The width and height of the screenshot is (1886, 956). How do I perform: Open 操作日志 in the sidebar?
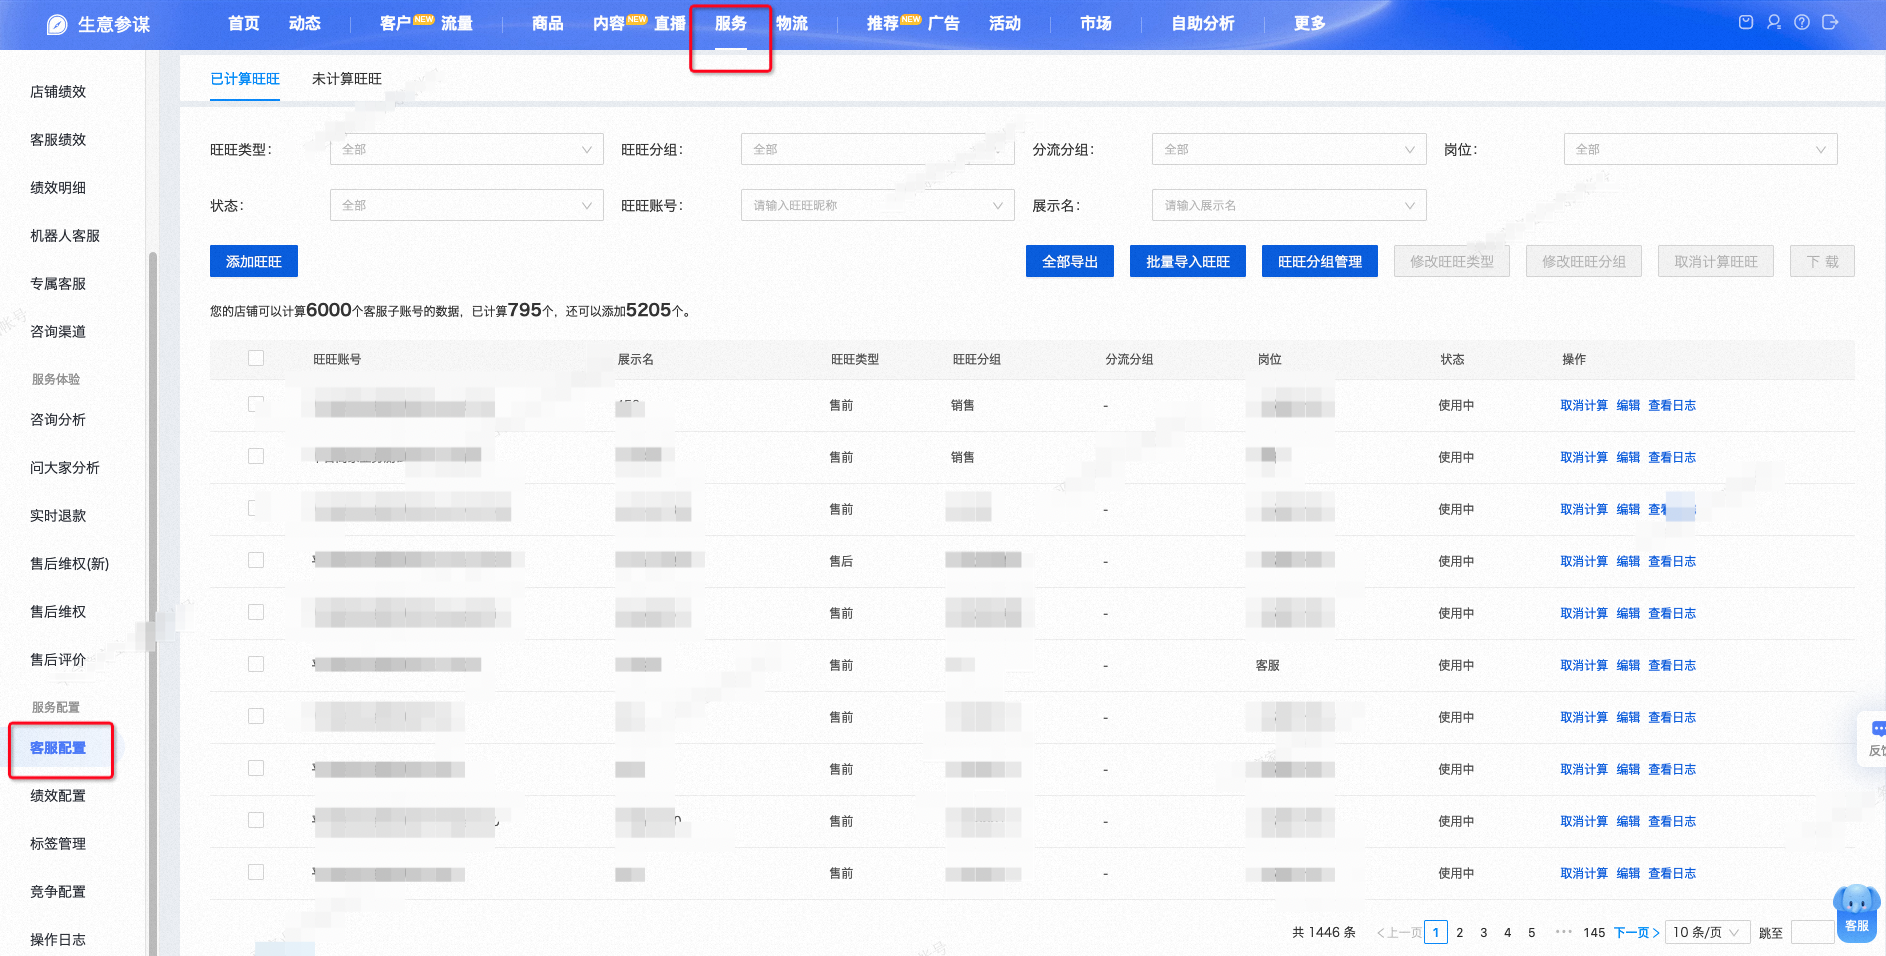(x=58, y=939)
